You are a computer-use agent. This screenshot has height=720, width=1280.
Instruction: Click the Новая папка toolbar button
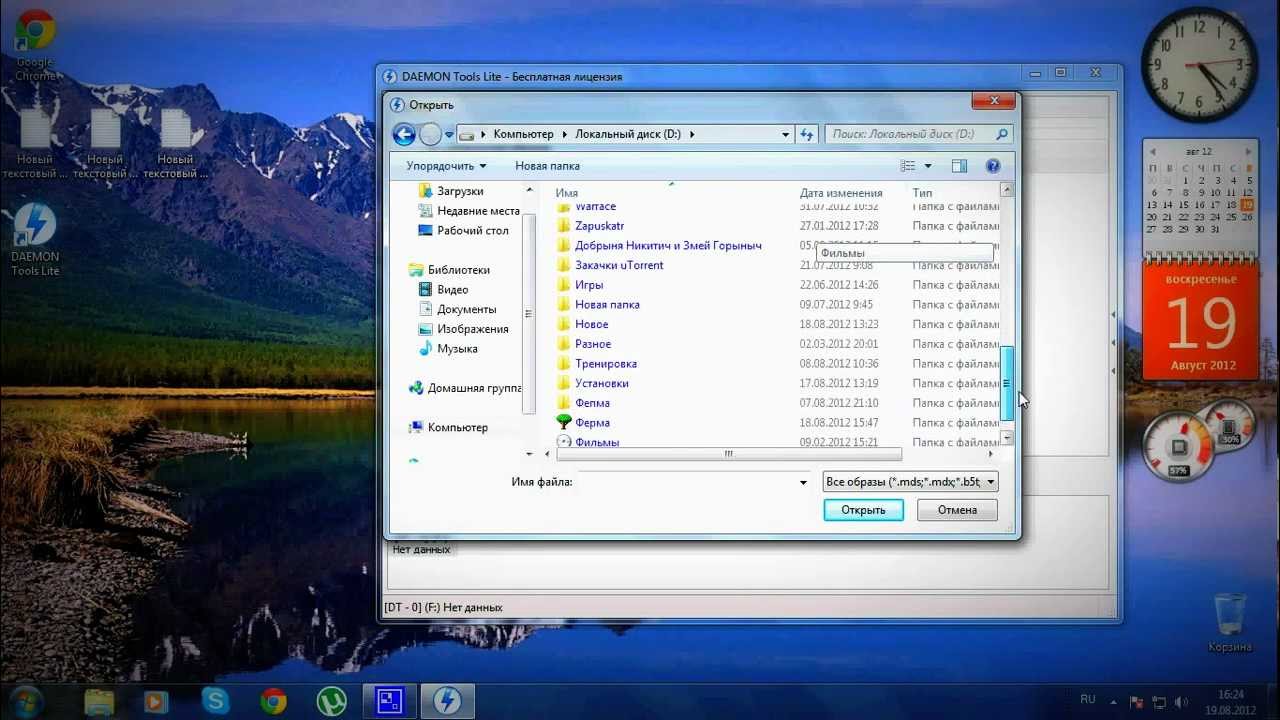pyautogui.click(x=547, y=166)
